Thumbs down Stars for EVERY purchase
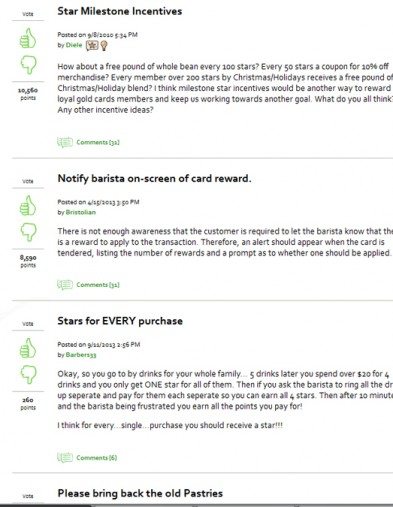The height and width of the screenshot is (507, 393). coord(29,374)
